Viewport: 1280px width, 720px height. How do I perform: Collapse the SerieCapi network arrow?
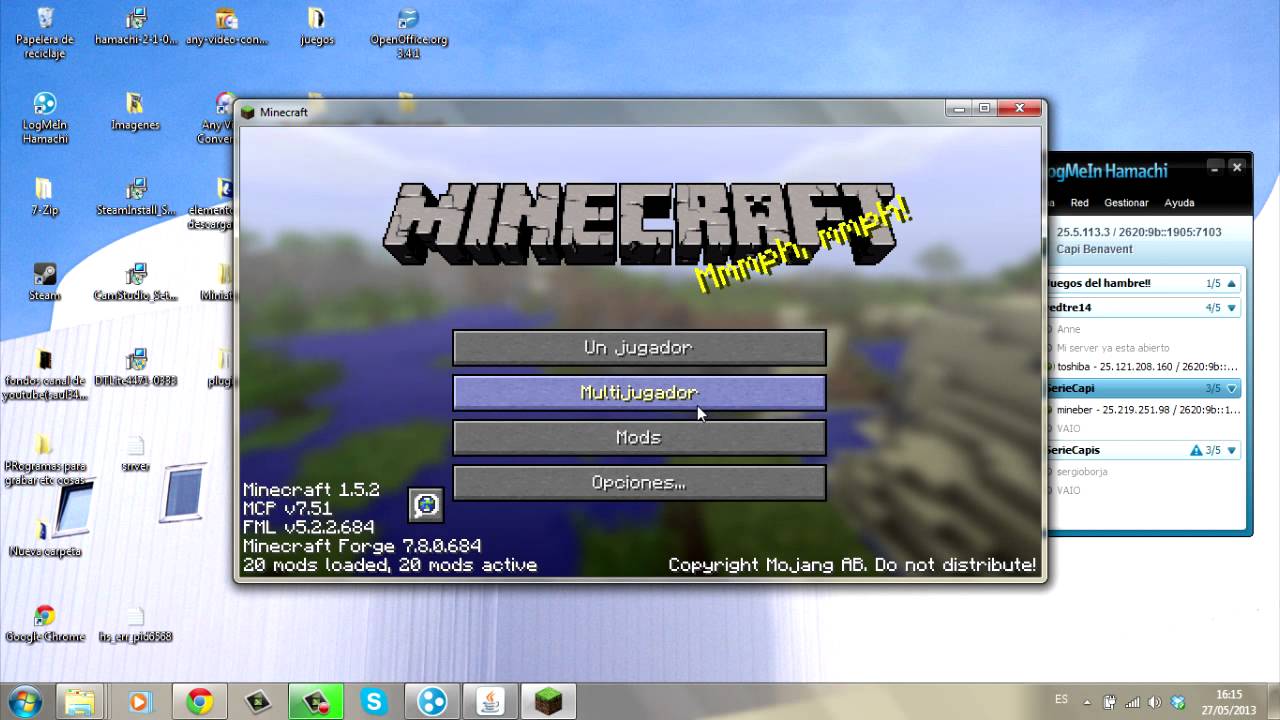coord(1232,388)
